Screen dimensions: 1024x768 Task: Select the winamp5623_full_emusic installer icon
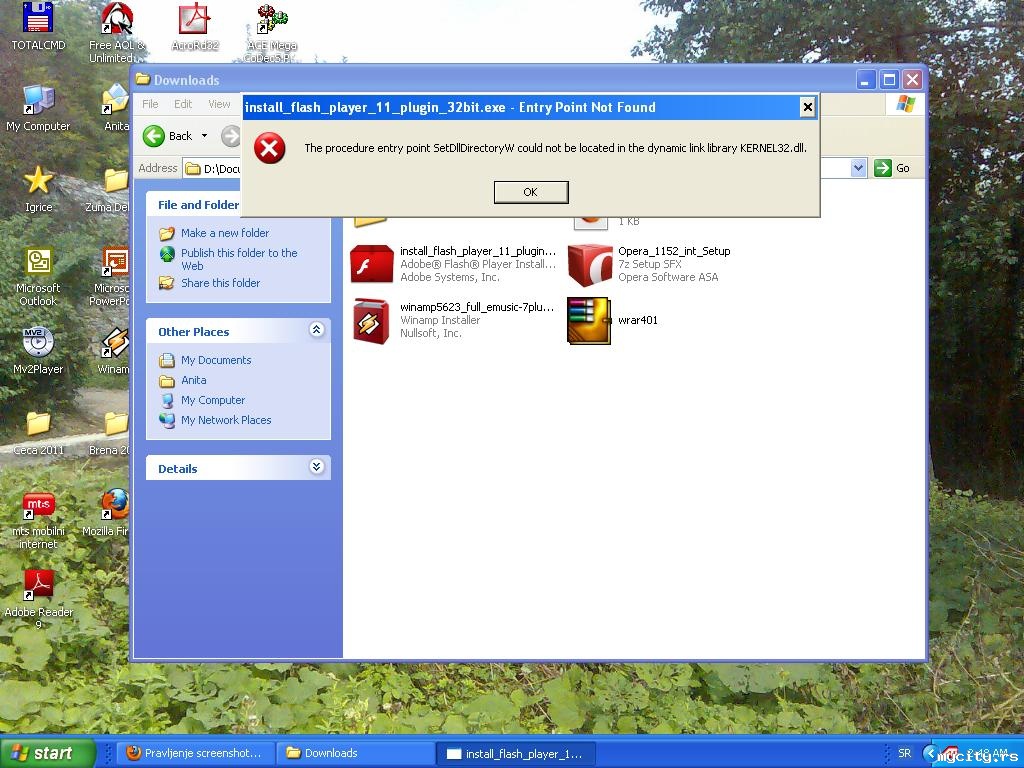(372, 320)
